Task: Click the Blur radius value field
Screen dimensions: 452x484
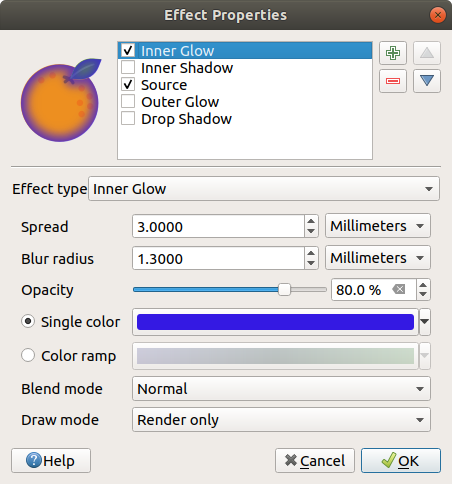Action: (x=218, y=258)
